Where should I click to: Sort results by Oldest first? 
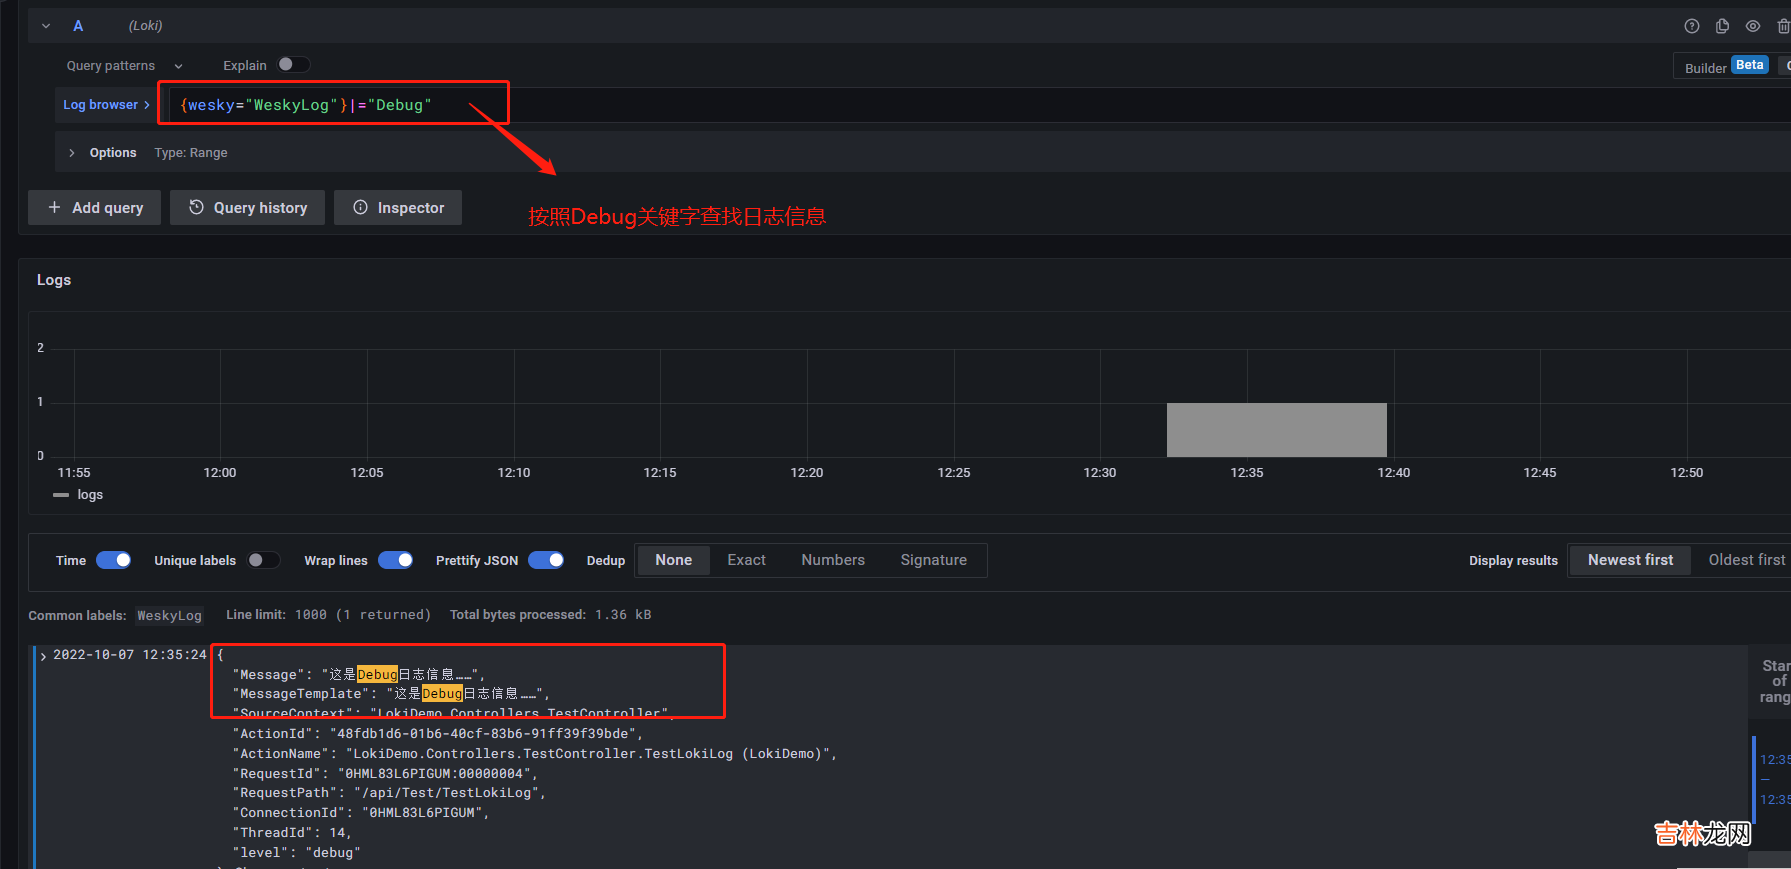(x=1745, y=560)
